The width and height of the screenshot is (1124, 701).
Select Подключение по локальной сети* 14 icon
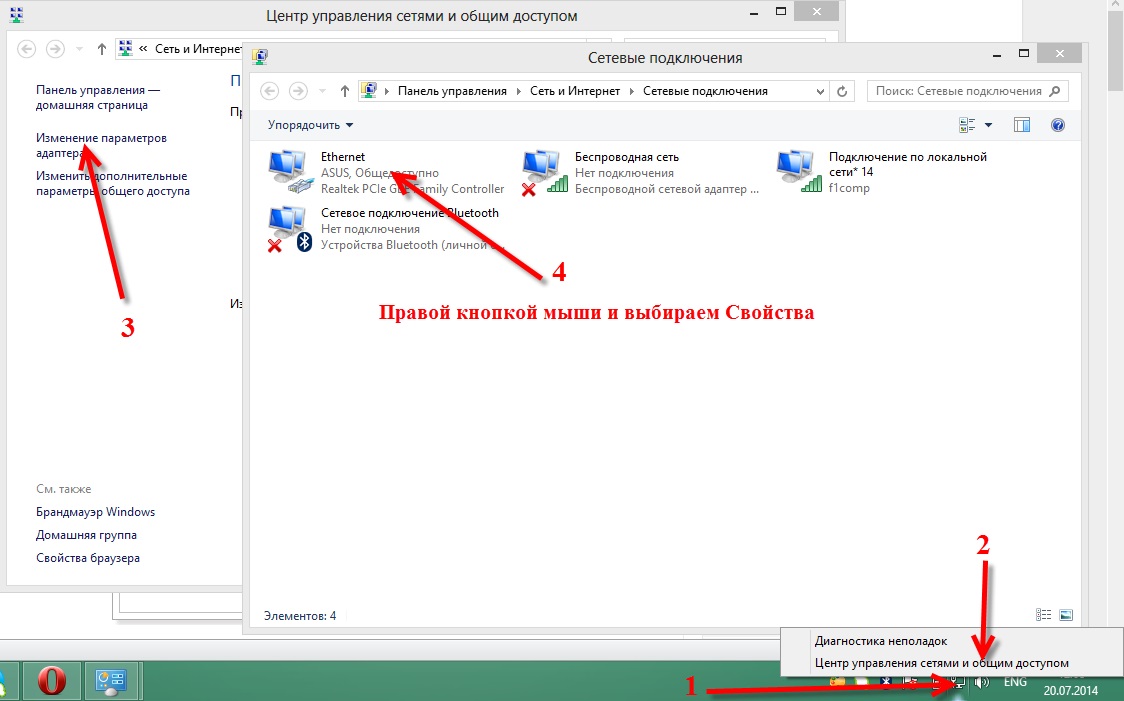[799, 171]
